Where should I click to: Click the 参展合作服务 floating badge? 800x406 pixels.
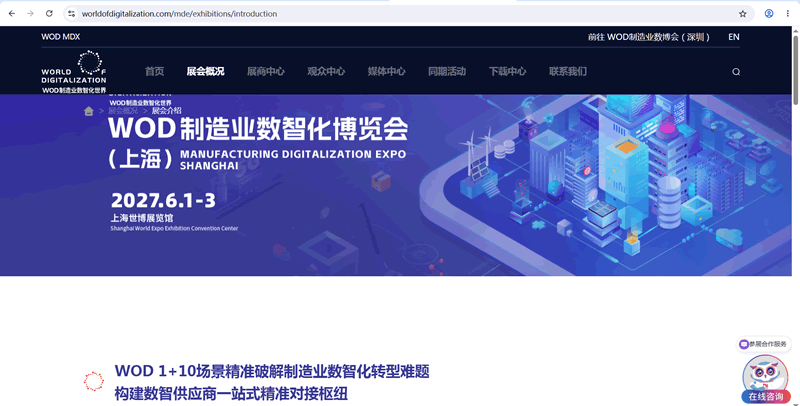pos(763,344)
